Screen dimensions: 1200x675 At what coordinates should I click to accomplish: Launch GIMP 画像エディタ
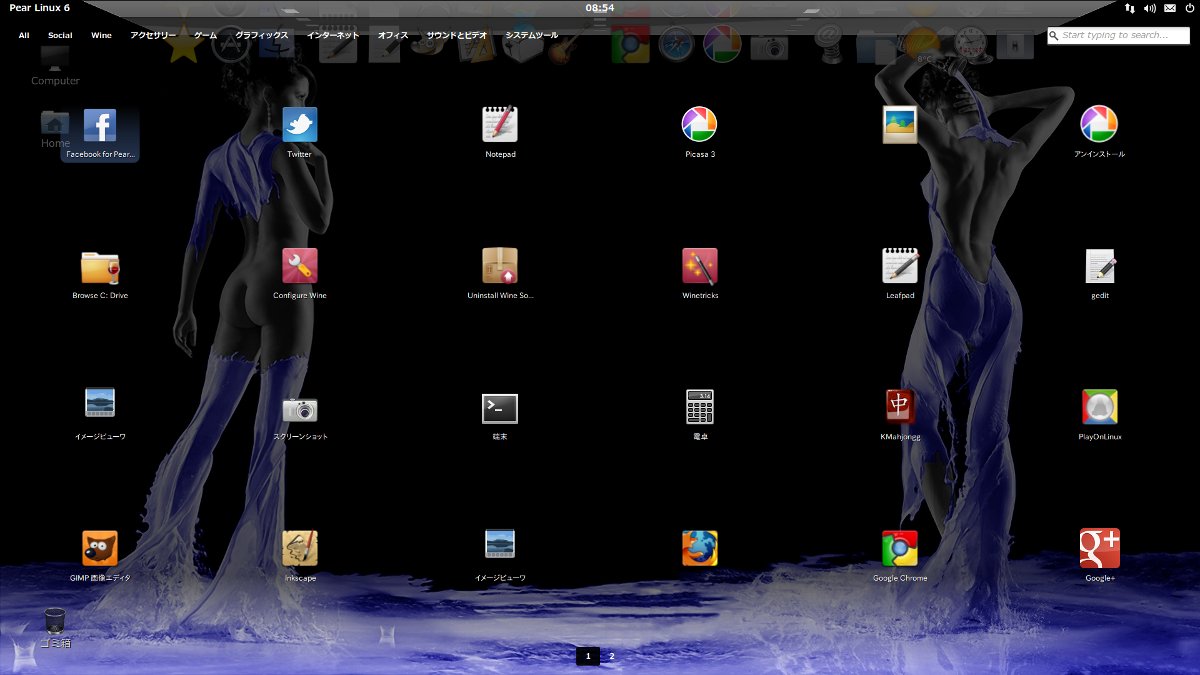[x=100, y=548]
